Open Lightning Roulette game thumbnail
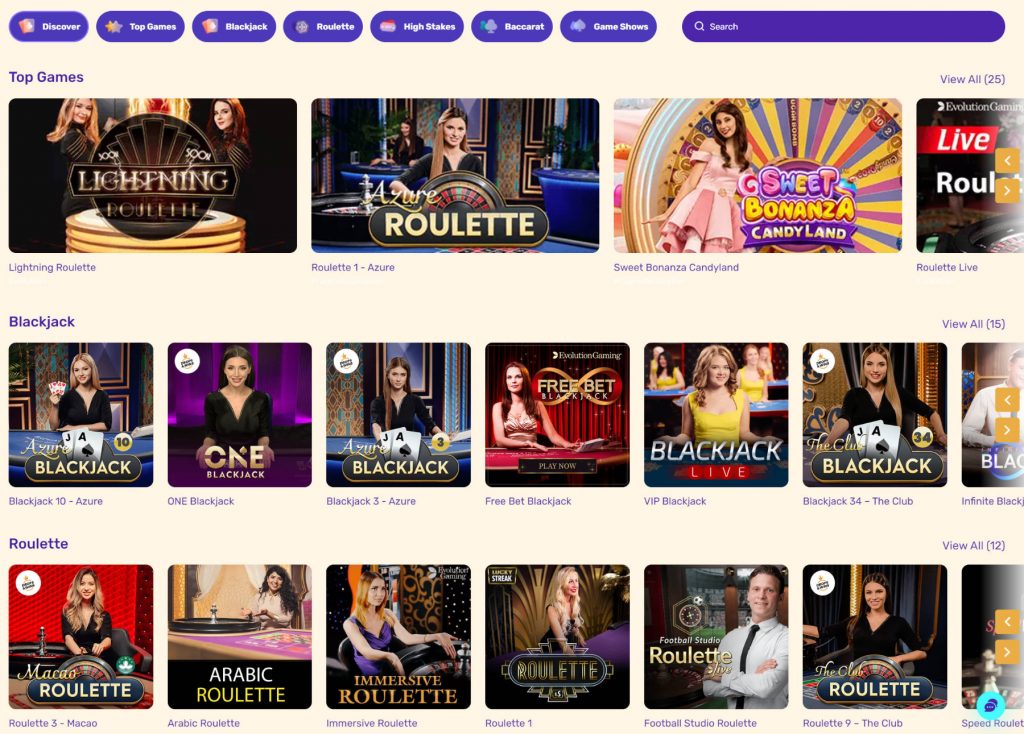This screenshot has height=734, width=1024. tap(153, 176)
